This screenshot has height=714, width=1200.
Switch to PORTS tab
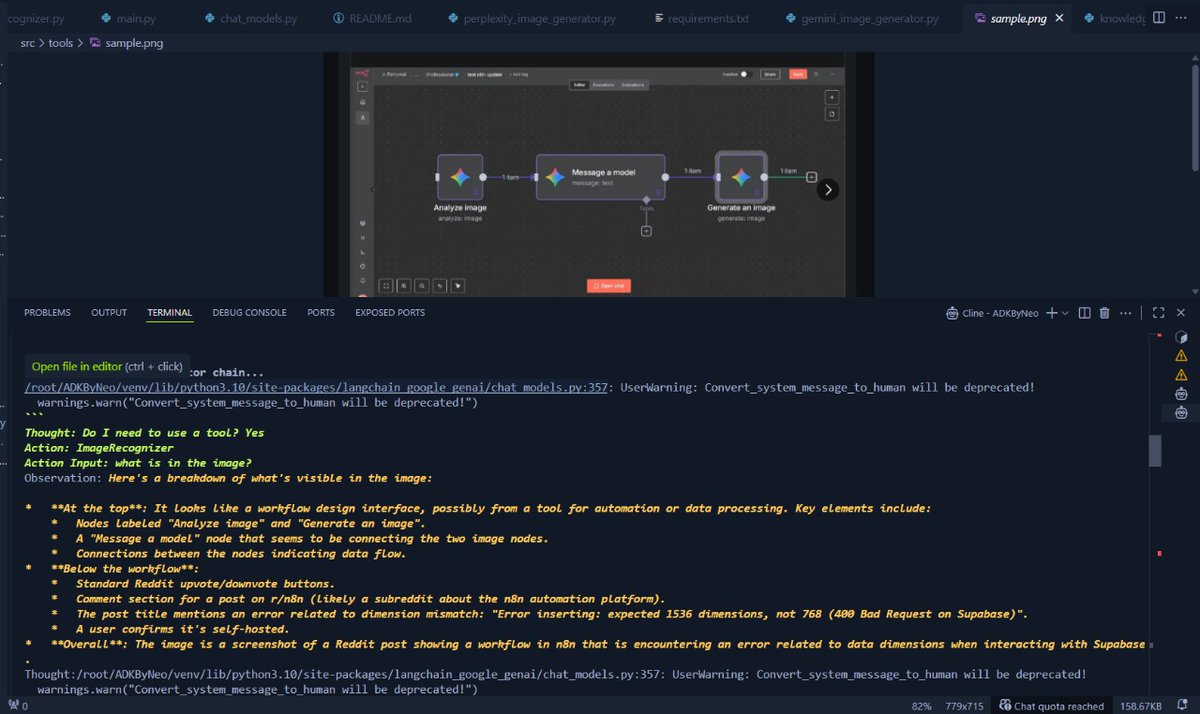[321, 313]
